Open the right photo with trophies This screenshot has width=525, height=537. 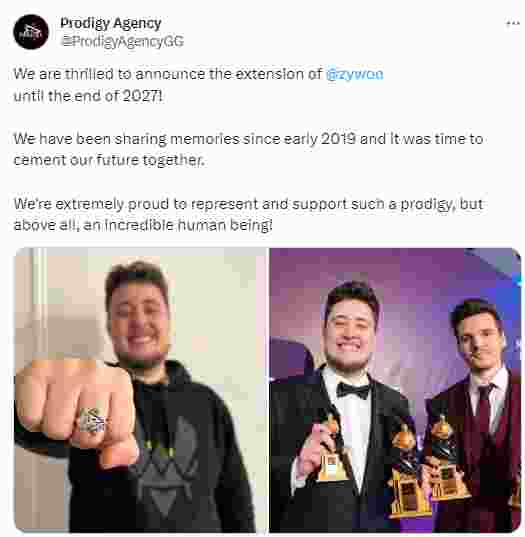point(395,390)
